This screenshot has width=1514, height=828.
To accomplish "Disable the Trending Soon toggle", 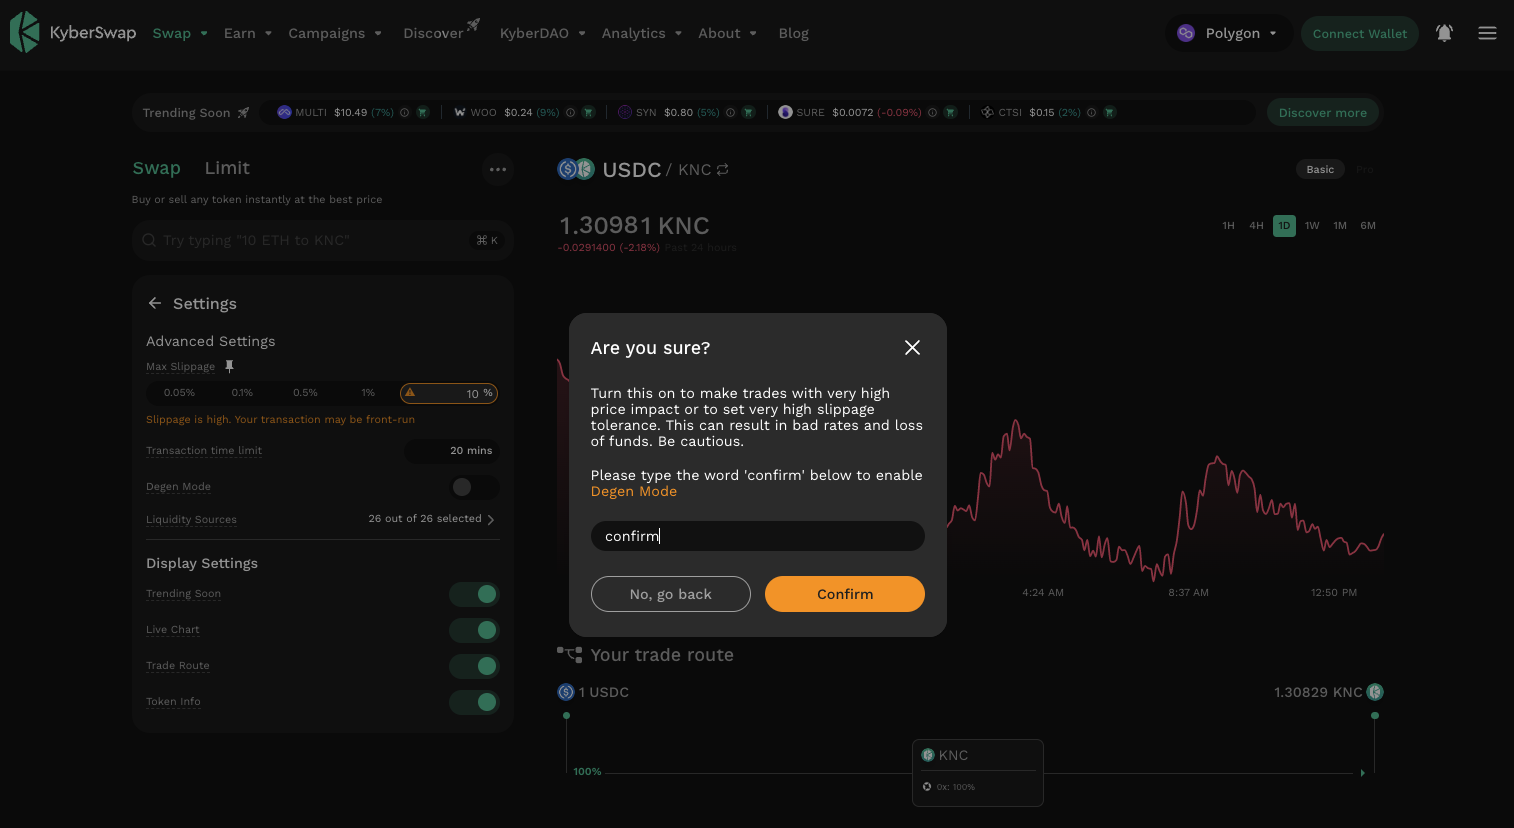I will tap(473, 594).
